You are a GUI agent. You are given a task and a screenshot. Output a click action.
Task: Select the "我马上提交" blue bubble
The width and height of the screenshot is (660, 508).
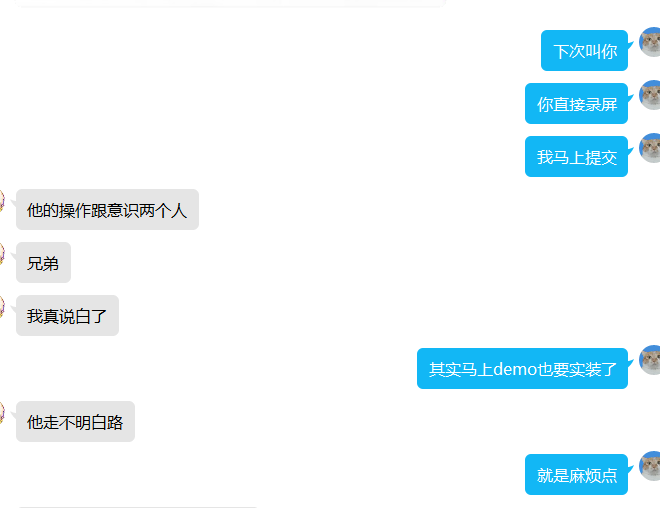(576, 157)
